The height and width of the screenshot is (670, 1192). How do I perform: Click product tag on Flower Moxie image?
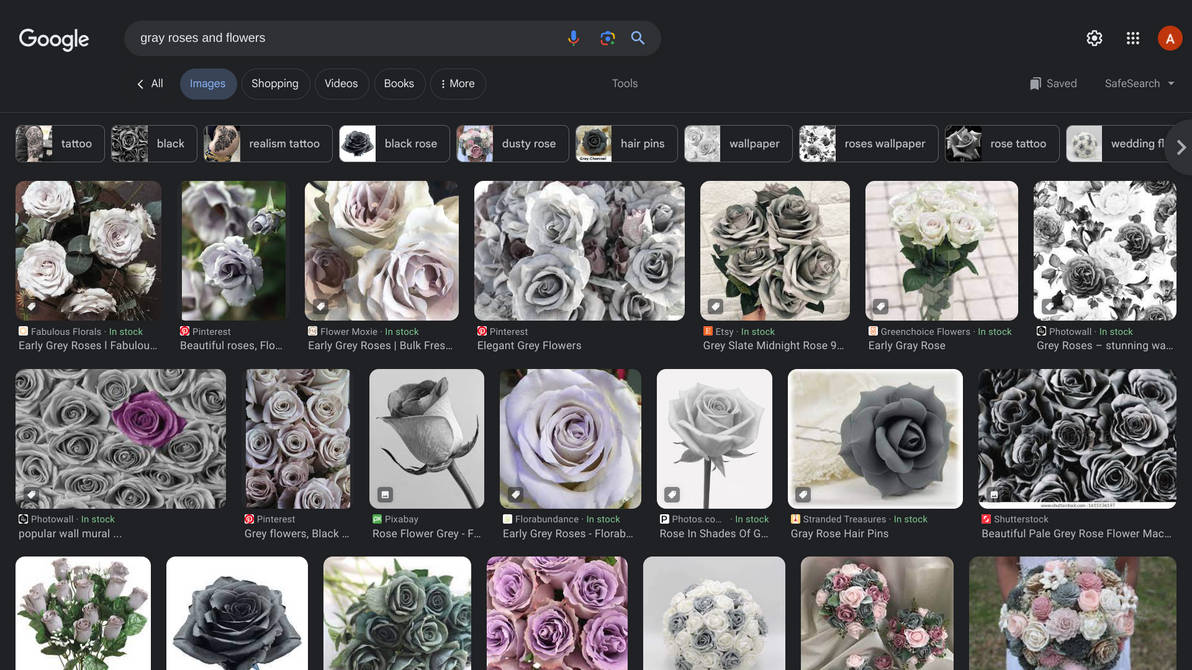pos(320,306)
